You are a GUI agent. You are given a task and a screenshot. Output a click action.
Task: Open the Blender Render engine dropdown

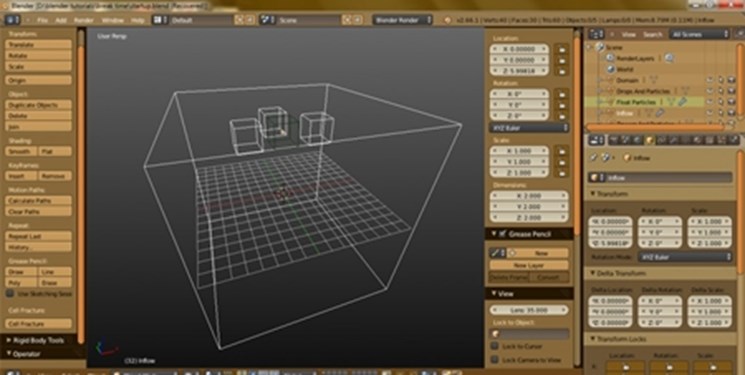point(402,20)
